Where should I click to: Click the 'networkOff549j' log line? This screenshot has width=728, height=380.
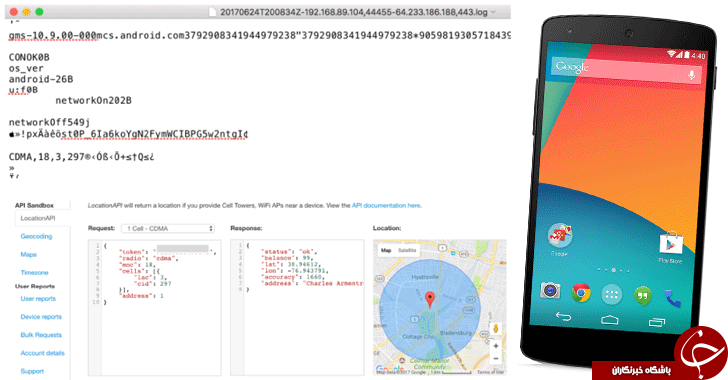49,123
